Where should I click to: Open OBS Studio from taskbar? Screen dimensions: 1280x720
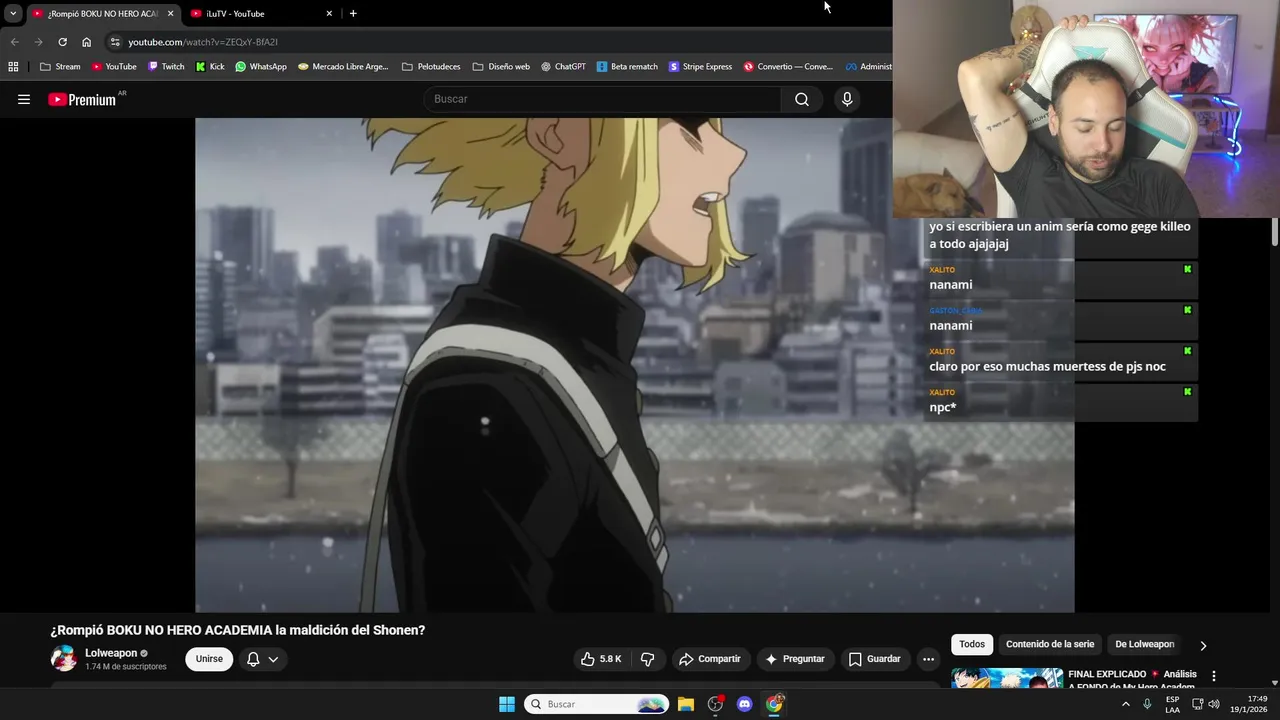(x=715, y=704)
